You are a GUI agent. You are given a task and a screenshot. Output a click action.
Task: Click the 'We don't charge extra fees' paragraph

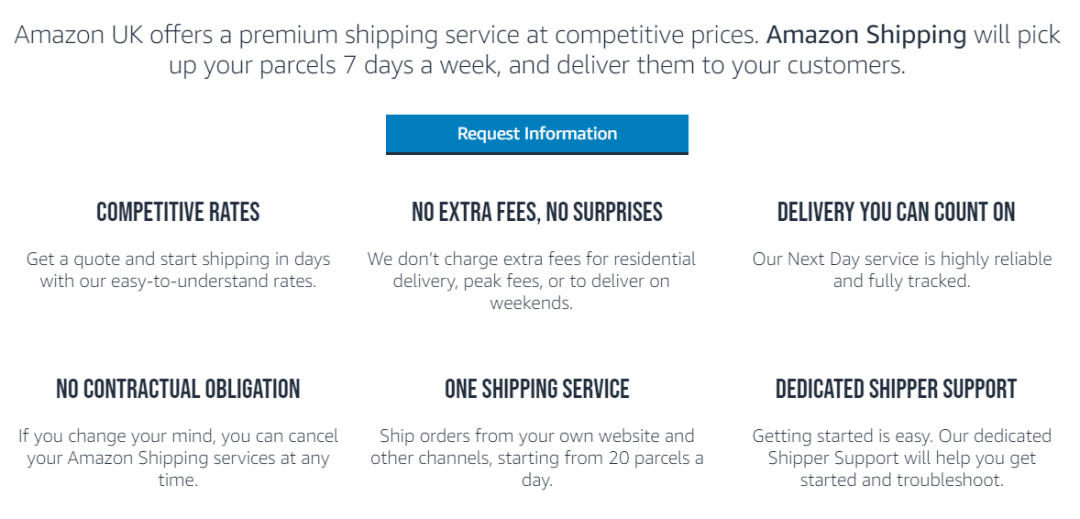(x=531, y=281)
